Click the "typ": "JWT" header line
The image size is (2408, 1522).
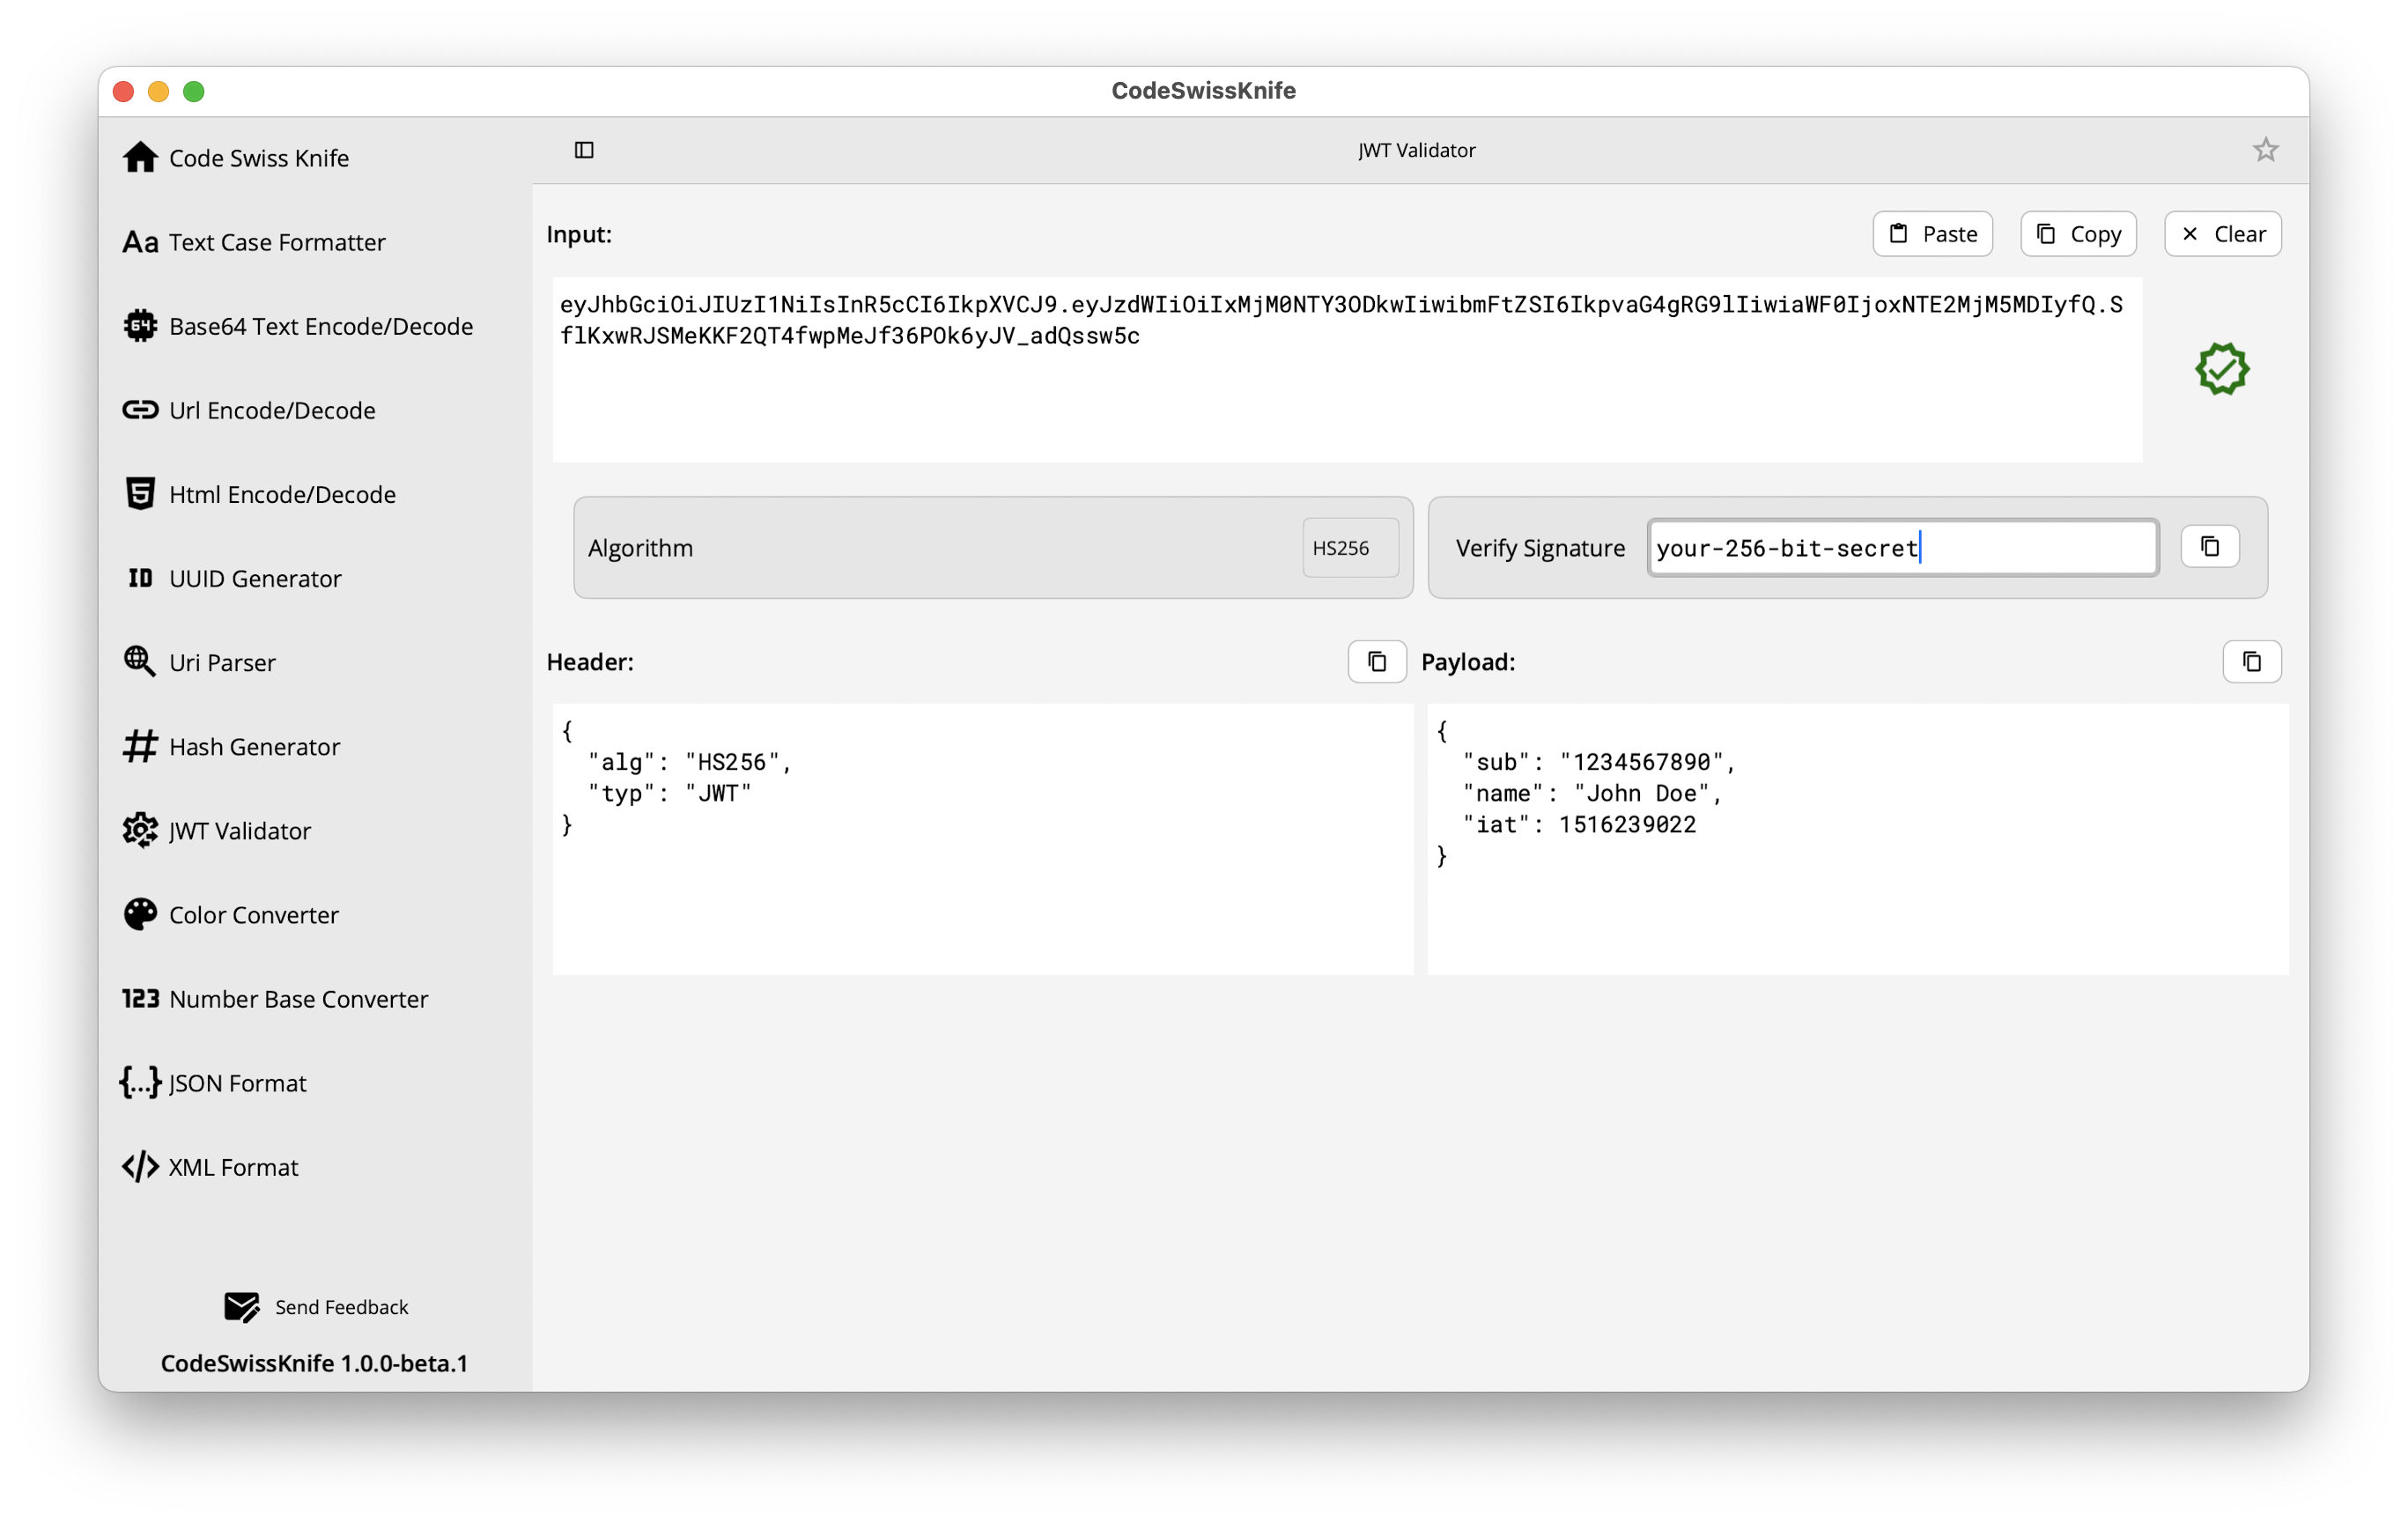(669, 793)
